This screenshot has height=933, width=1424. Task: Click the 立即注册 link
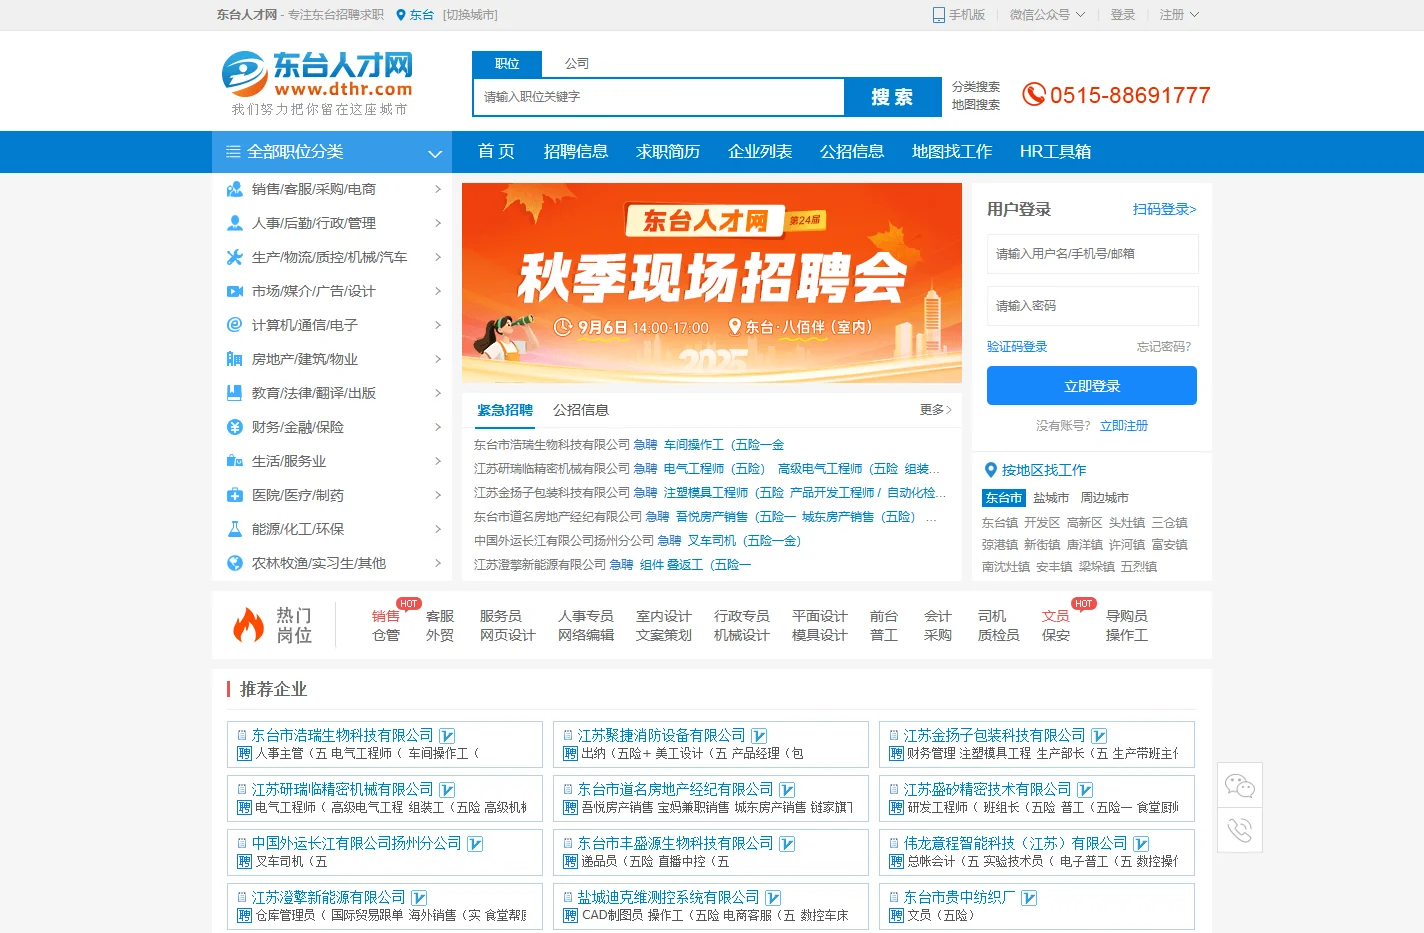click(x=1124, y=426)
